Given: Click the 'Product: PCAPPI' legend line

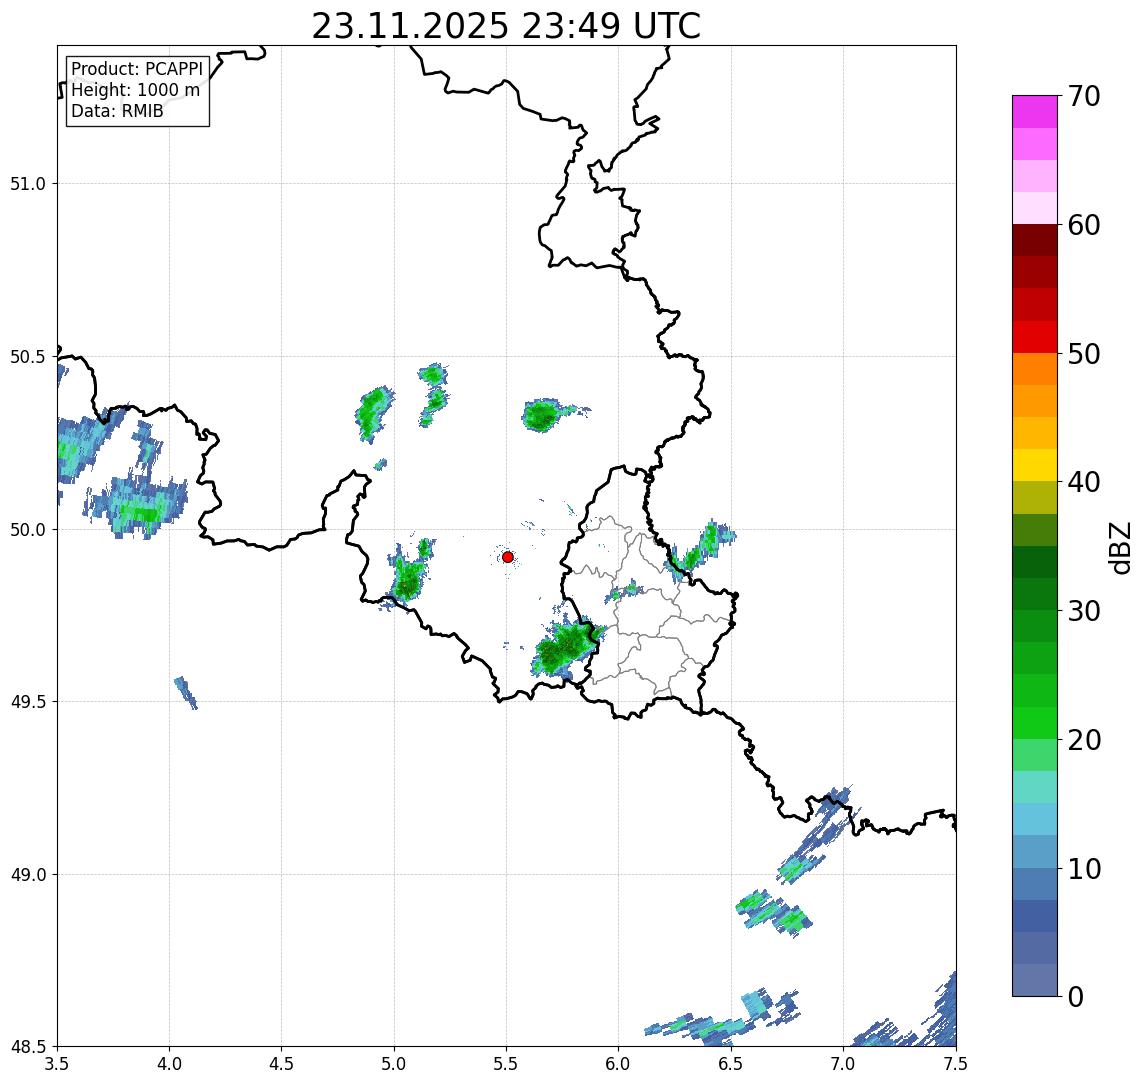Looking at the screenshot, I should click(x=137, y=69).
